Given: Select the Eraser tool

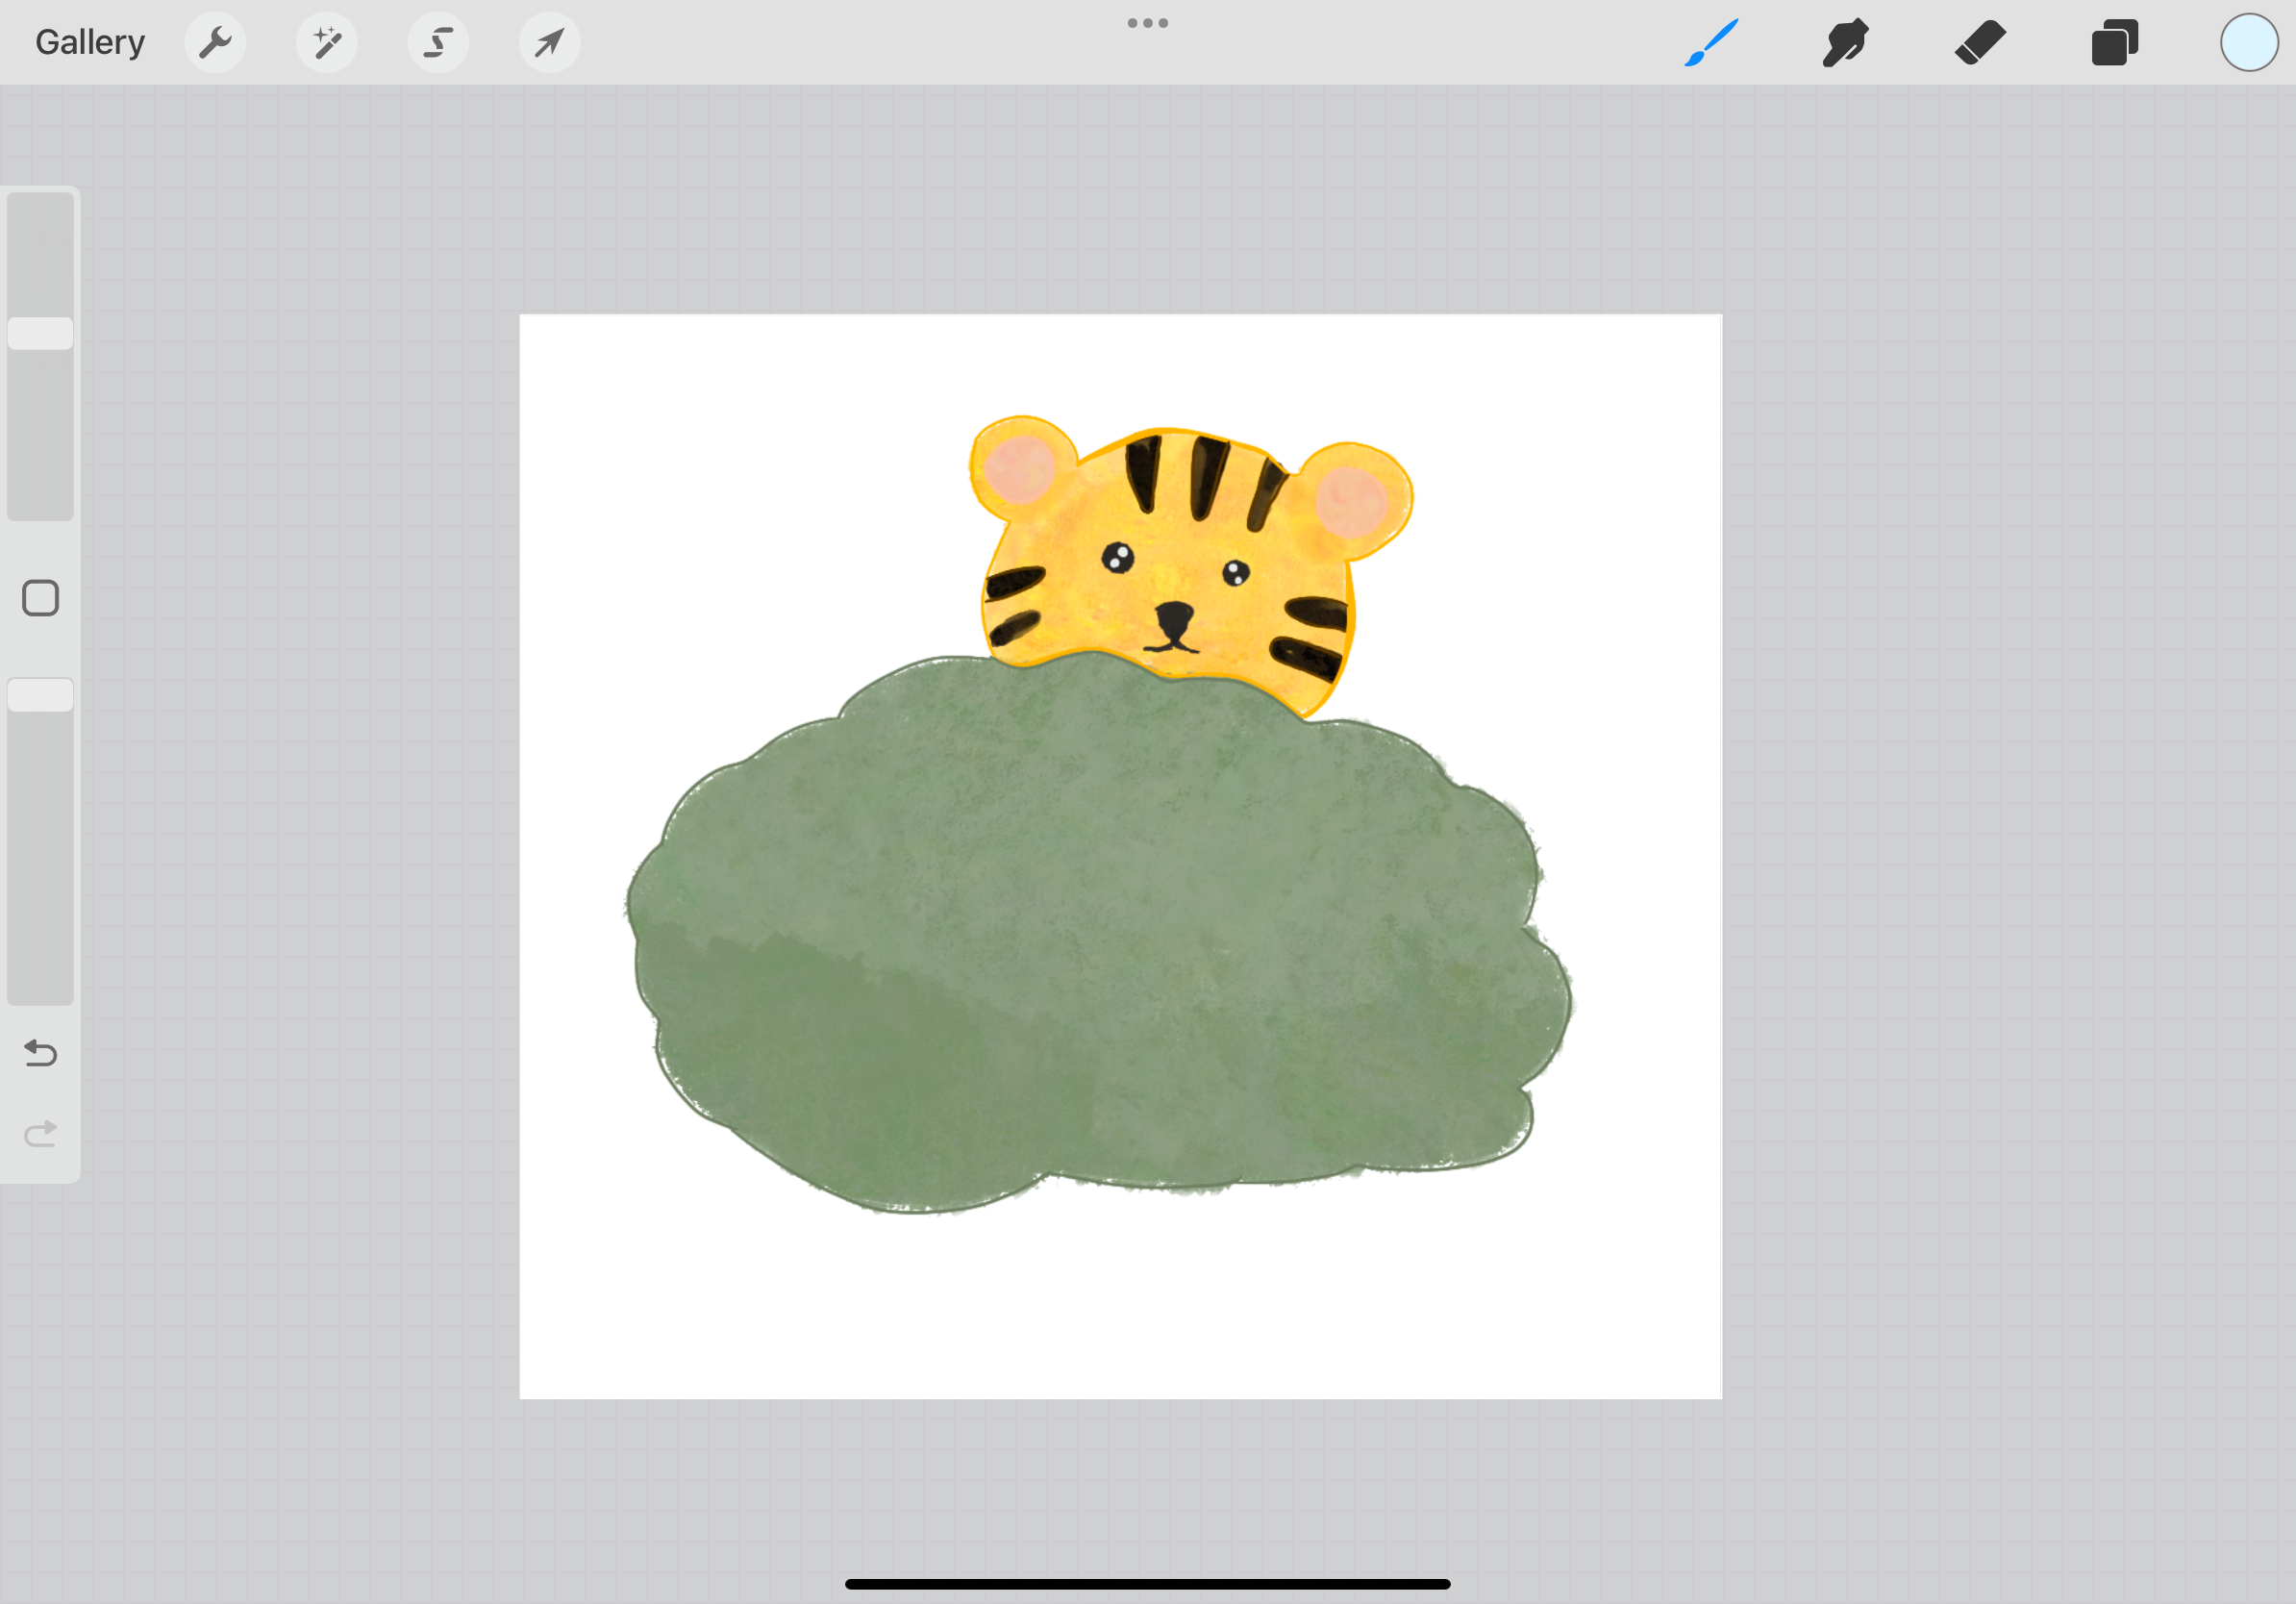Looking at the screenshot, I should tap(1981, 42).
